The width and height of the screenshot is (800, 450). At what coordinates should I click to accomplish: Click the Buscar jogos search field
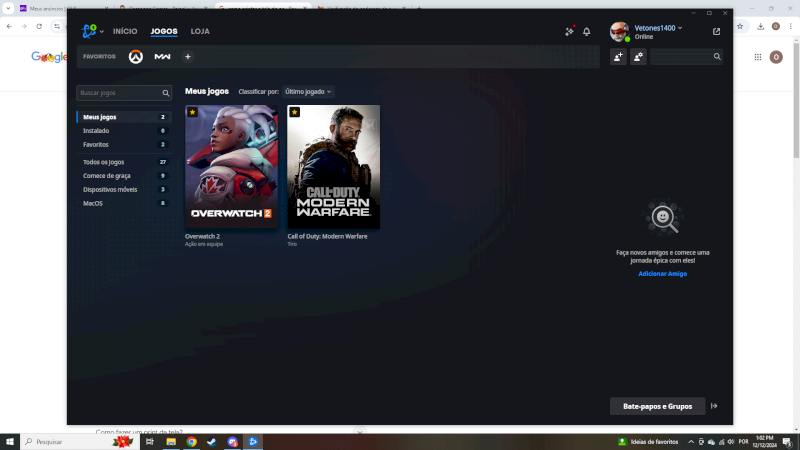[x=120, y=93]
